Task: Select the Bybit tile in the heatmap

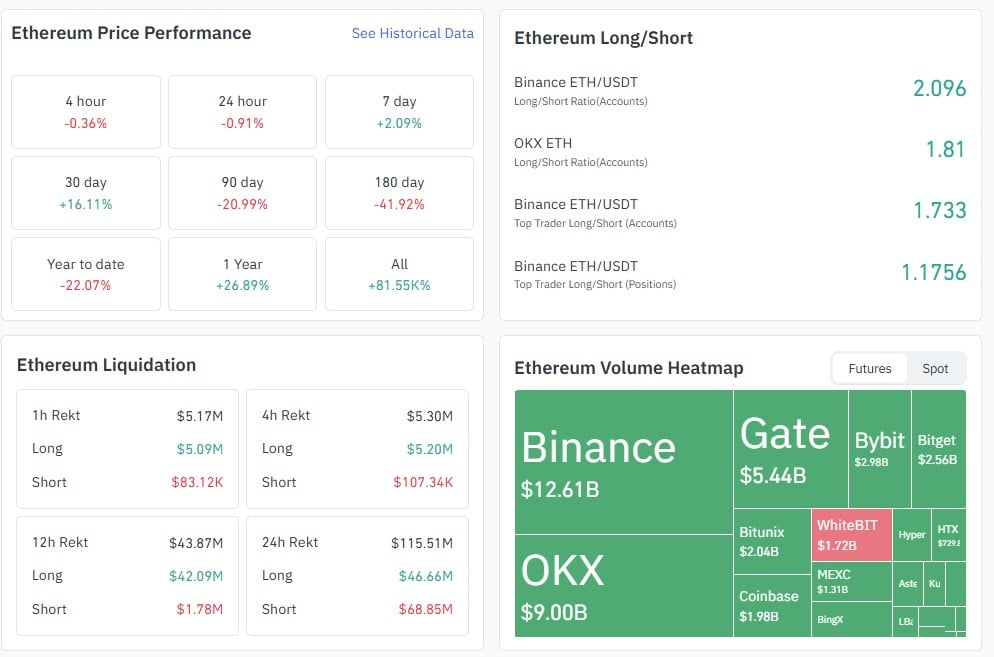Action: pyautogui.click(x=877, y=440)
